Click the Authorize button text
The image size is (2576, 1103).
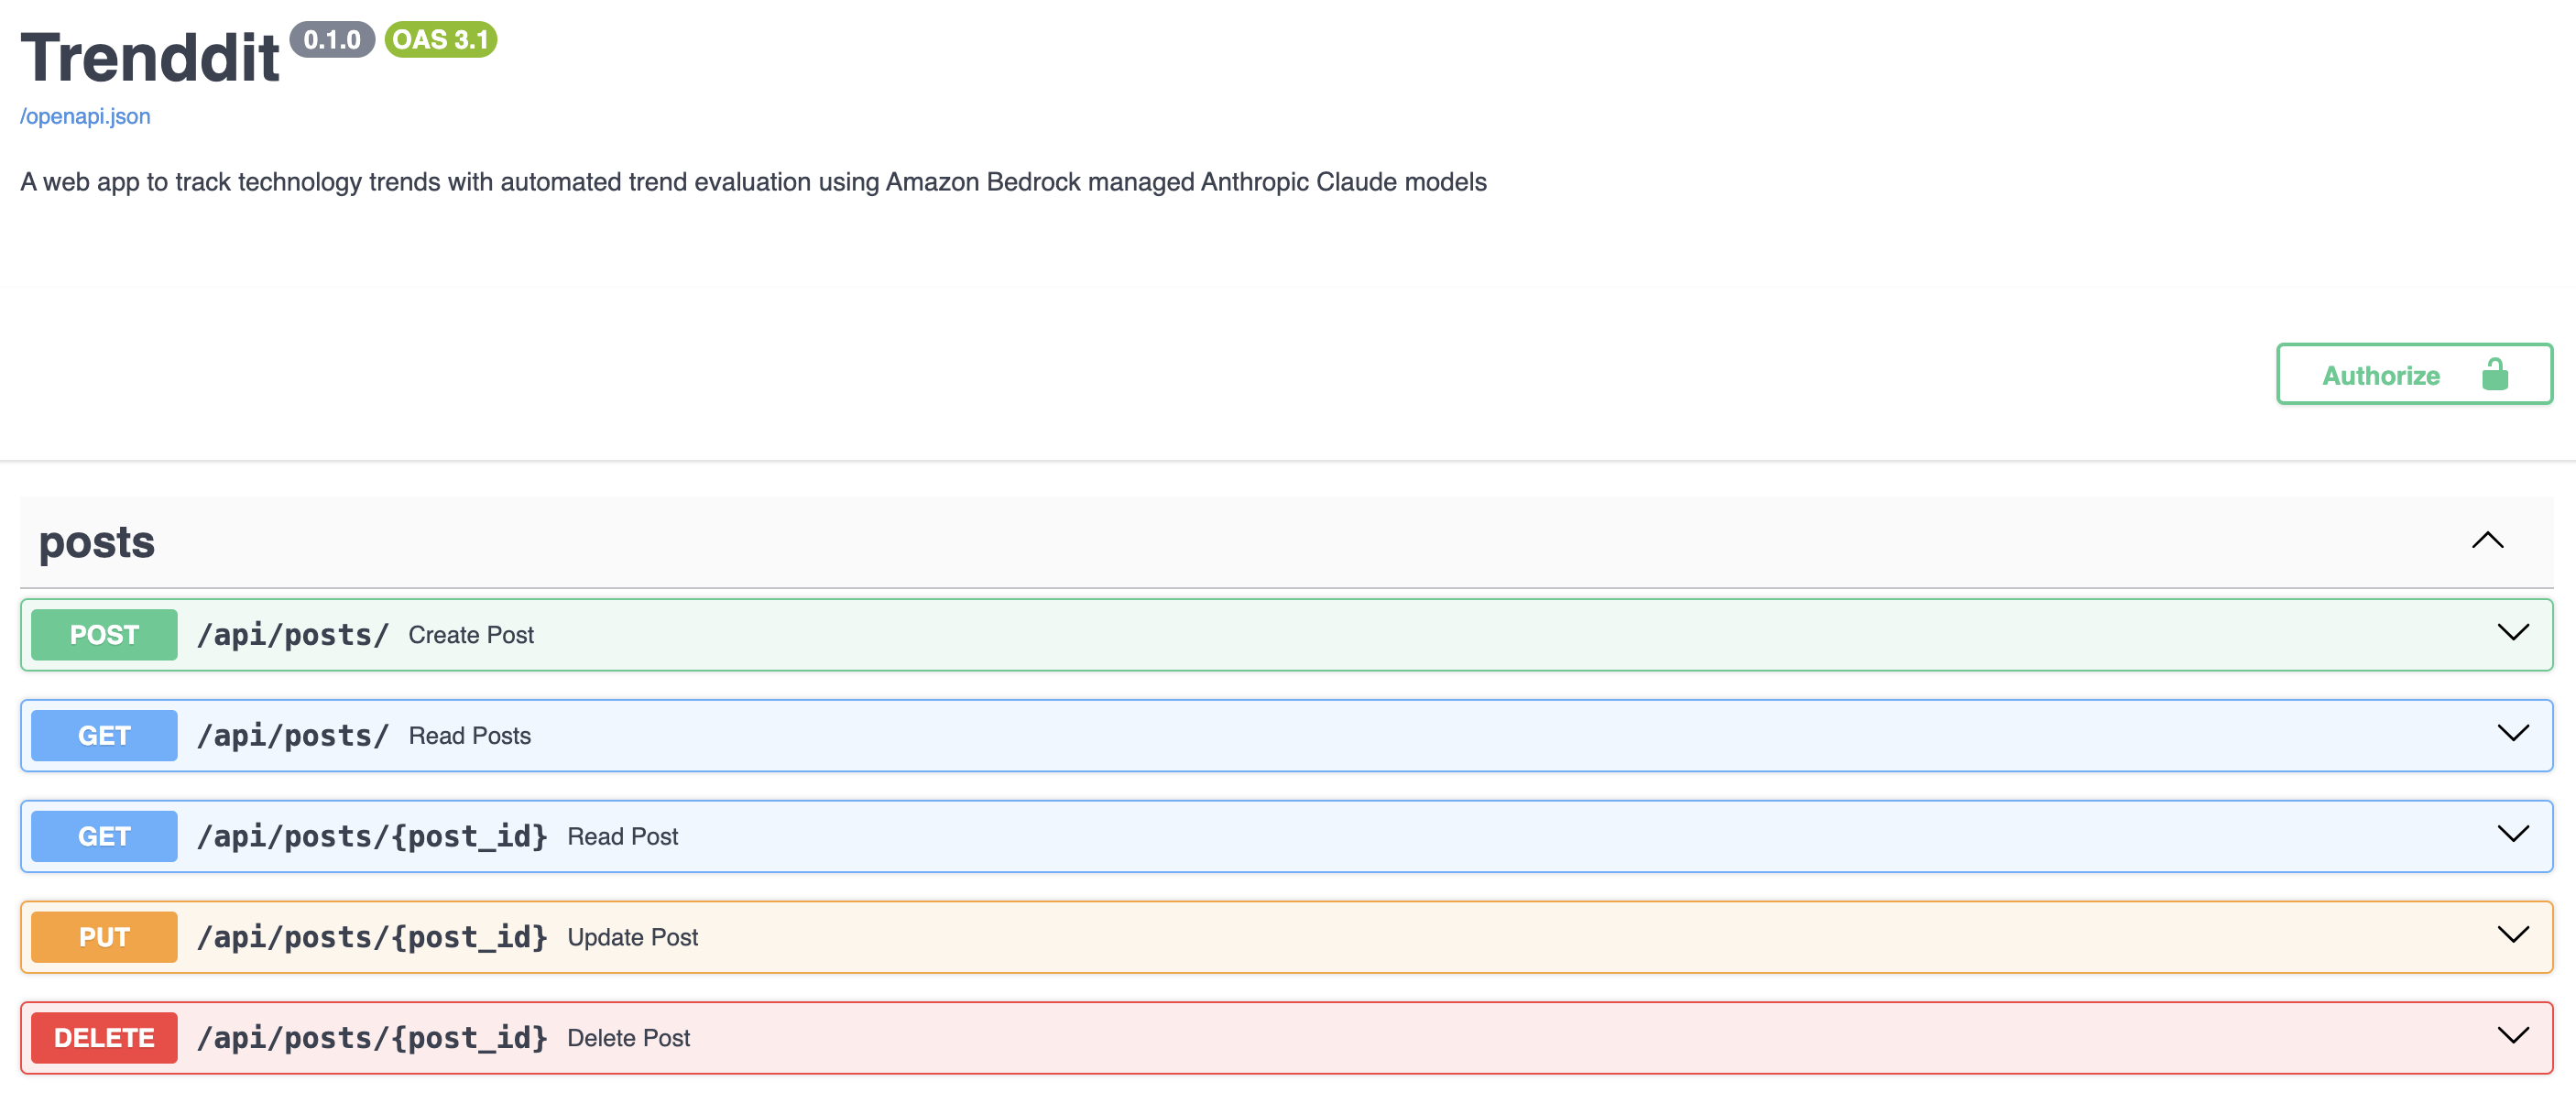[x=2380, y=375]
